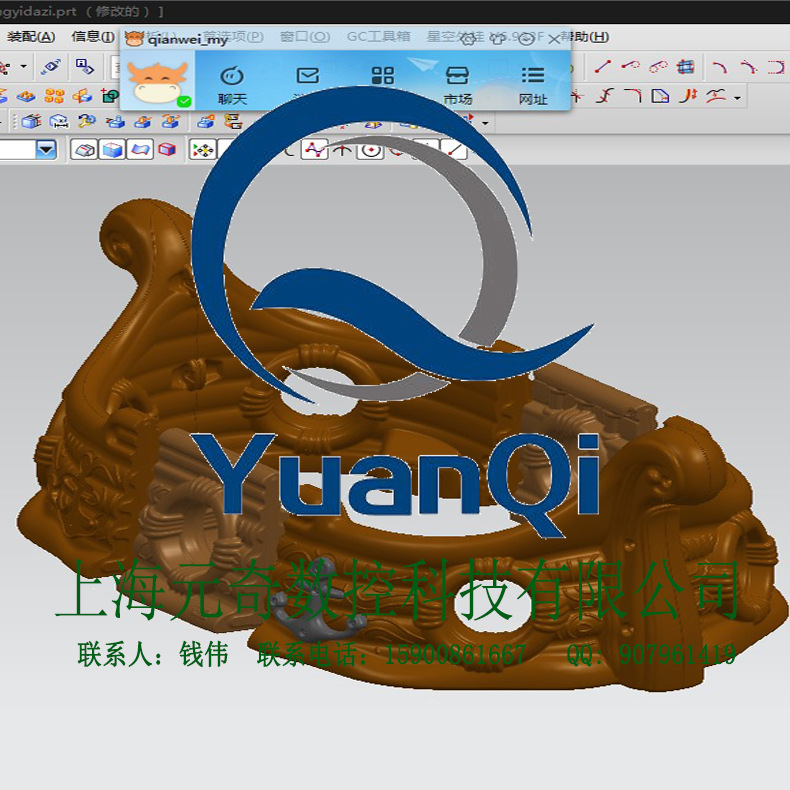Open the GC工具箱 menu
The height and width of the screenshot is (790, 790).
tap(378, 37)
